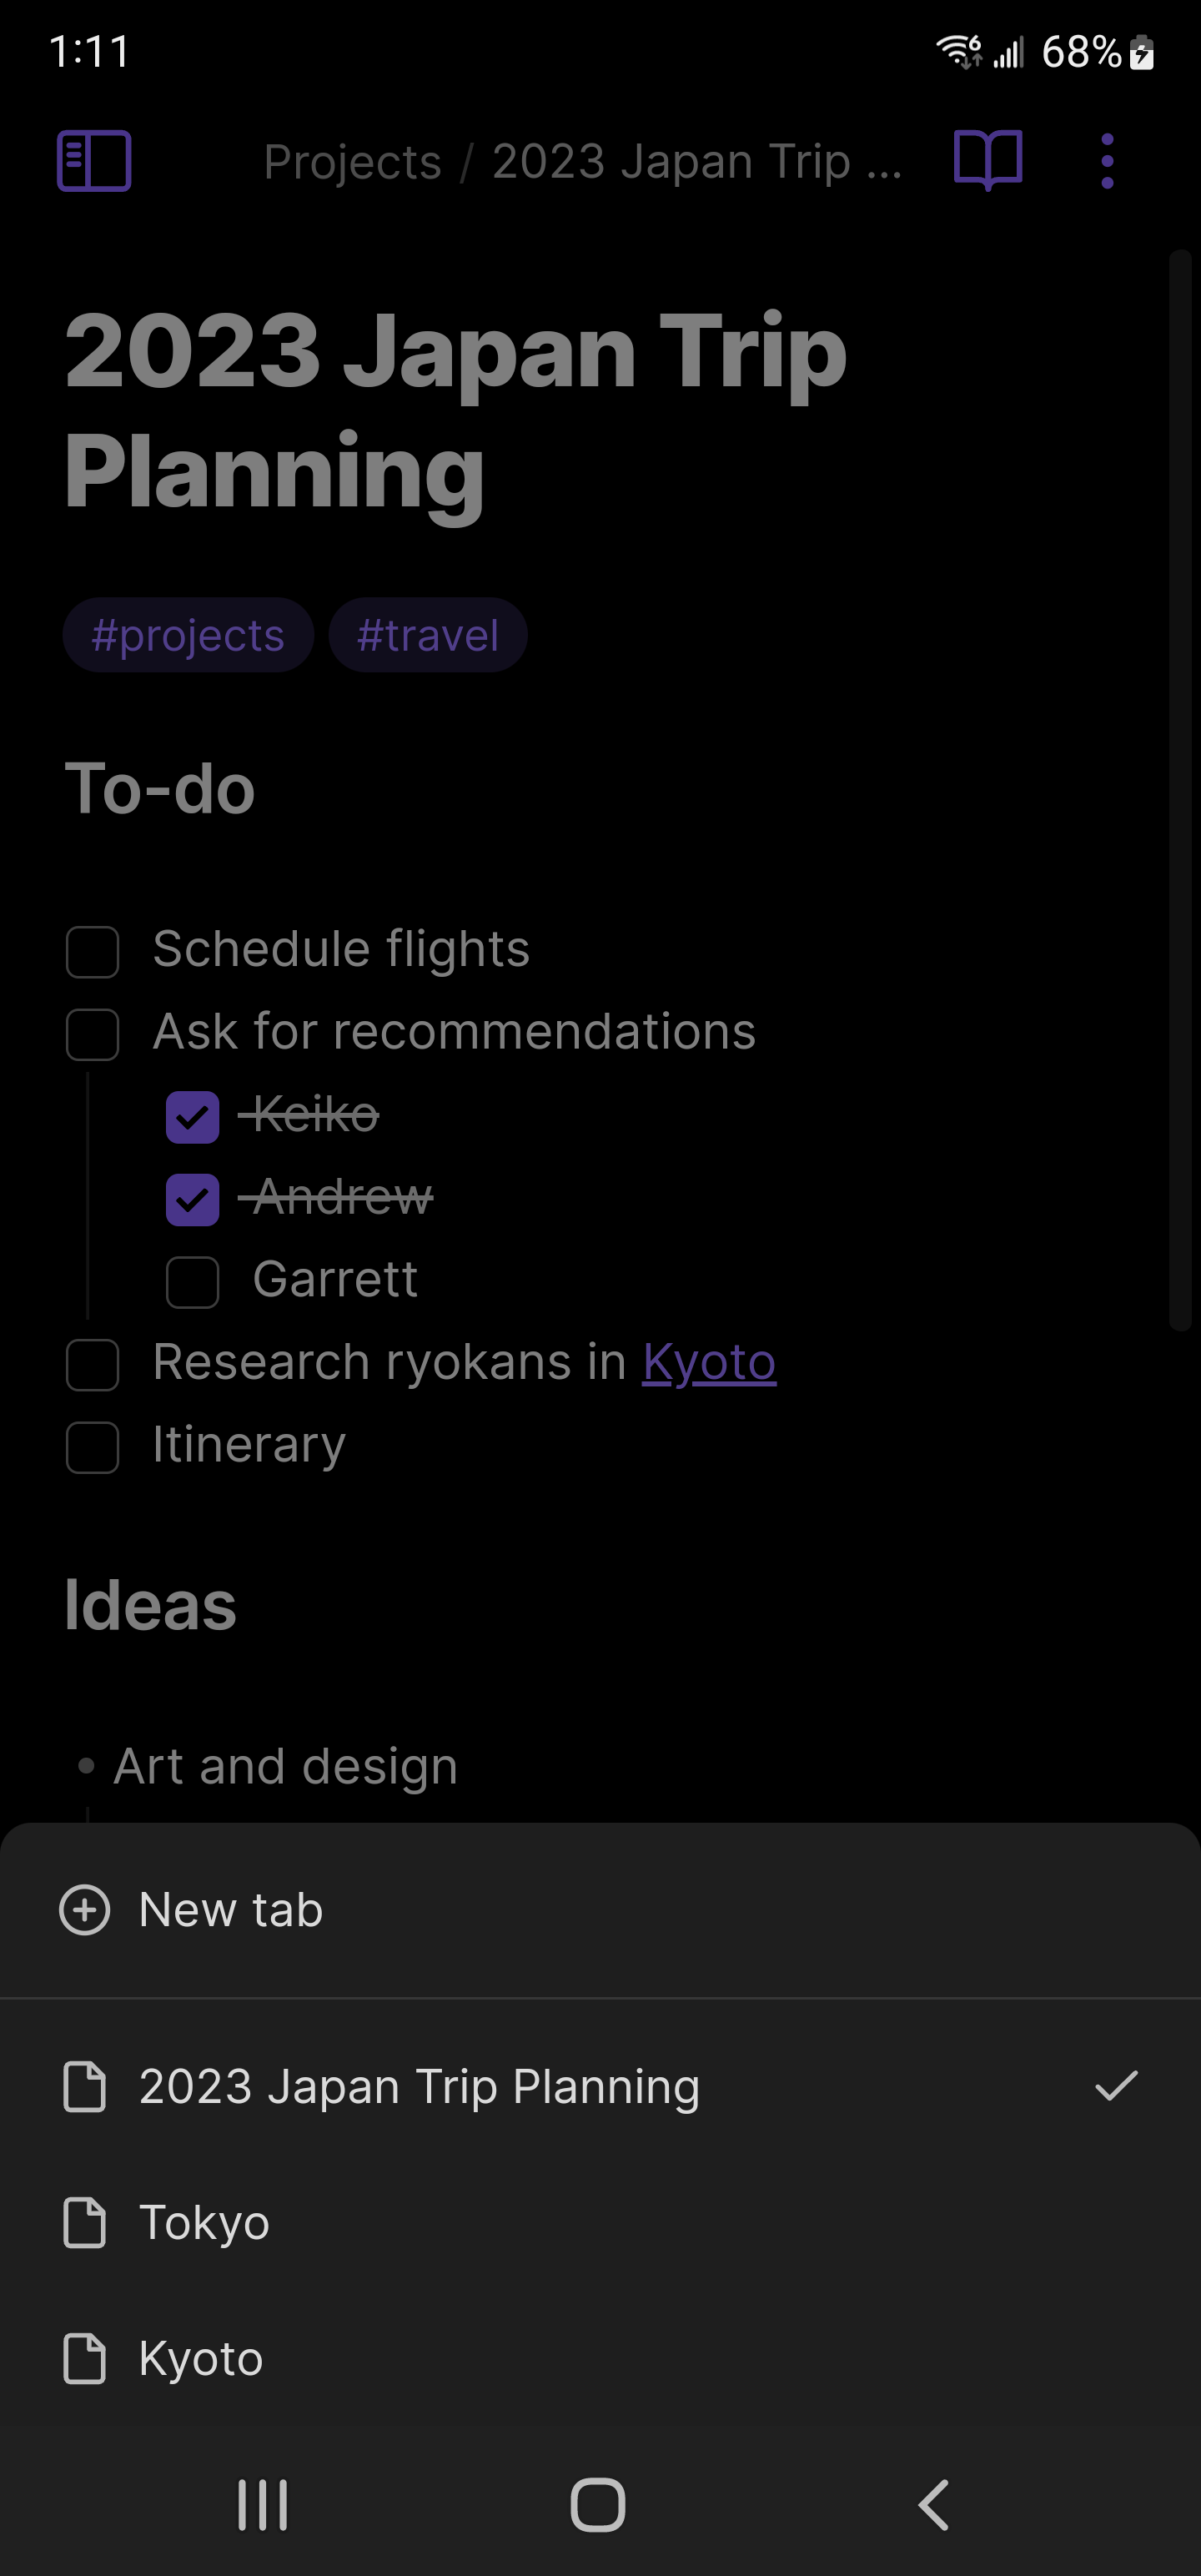Uncheck the Keiko checkbox

[192, 1117]
